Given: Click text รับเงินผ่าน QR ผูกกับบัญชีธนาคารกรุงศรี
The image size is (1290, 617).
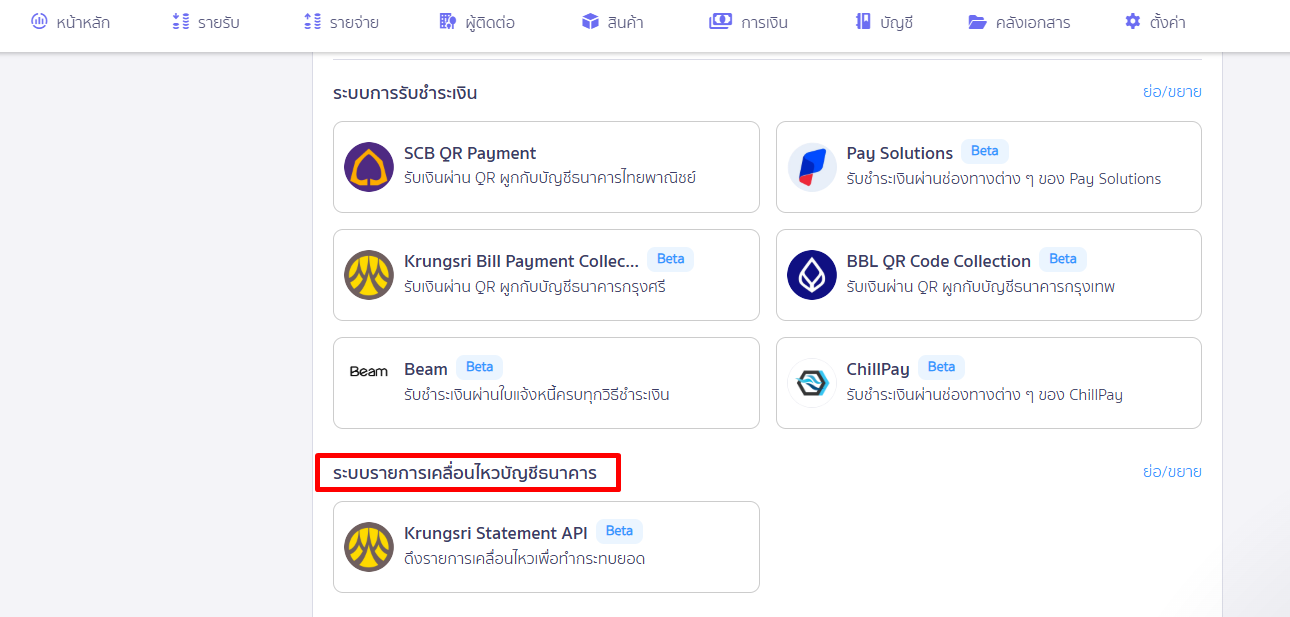Looking at the screenshot, I should [535, 287].
